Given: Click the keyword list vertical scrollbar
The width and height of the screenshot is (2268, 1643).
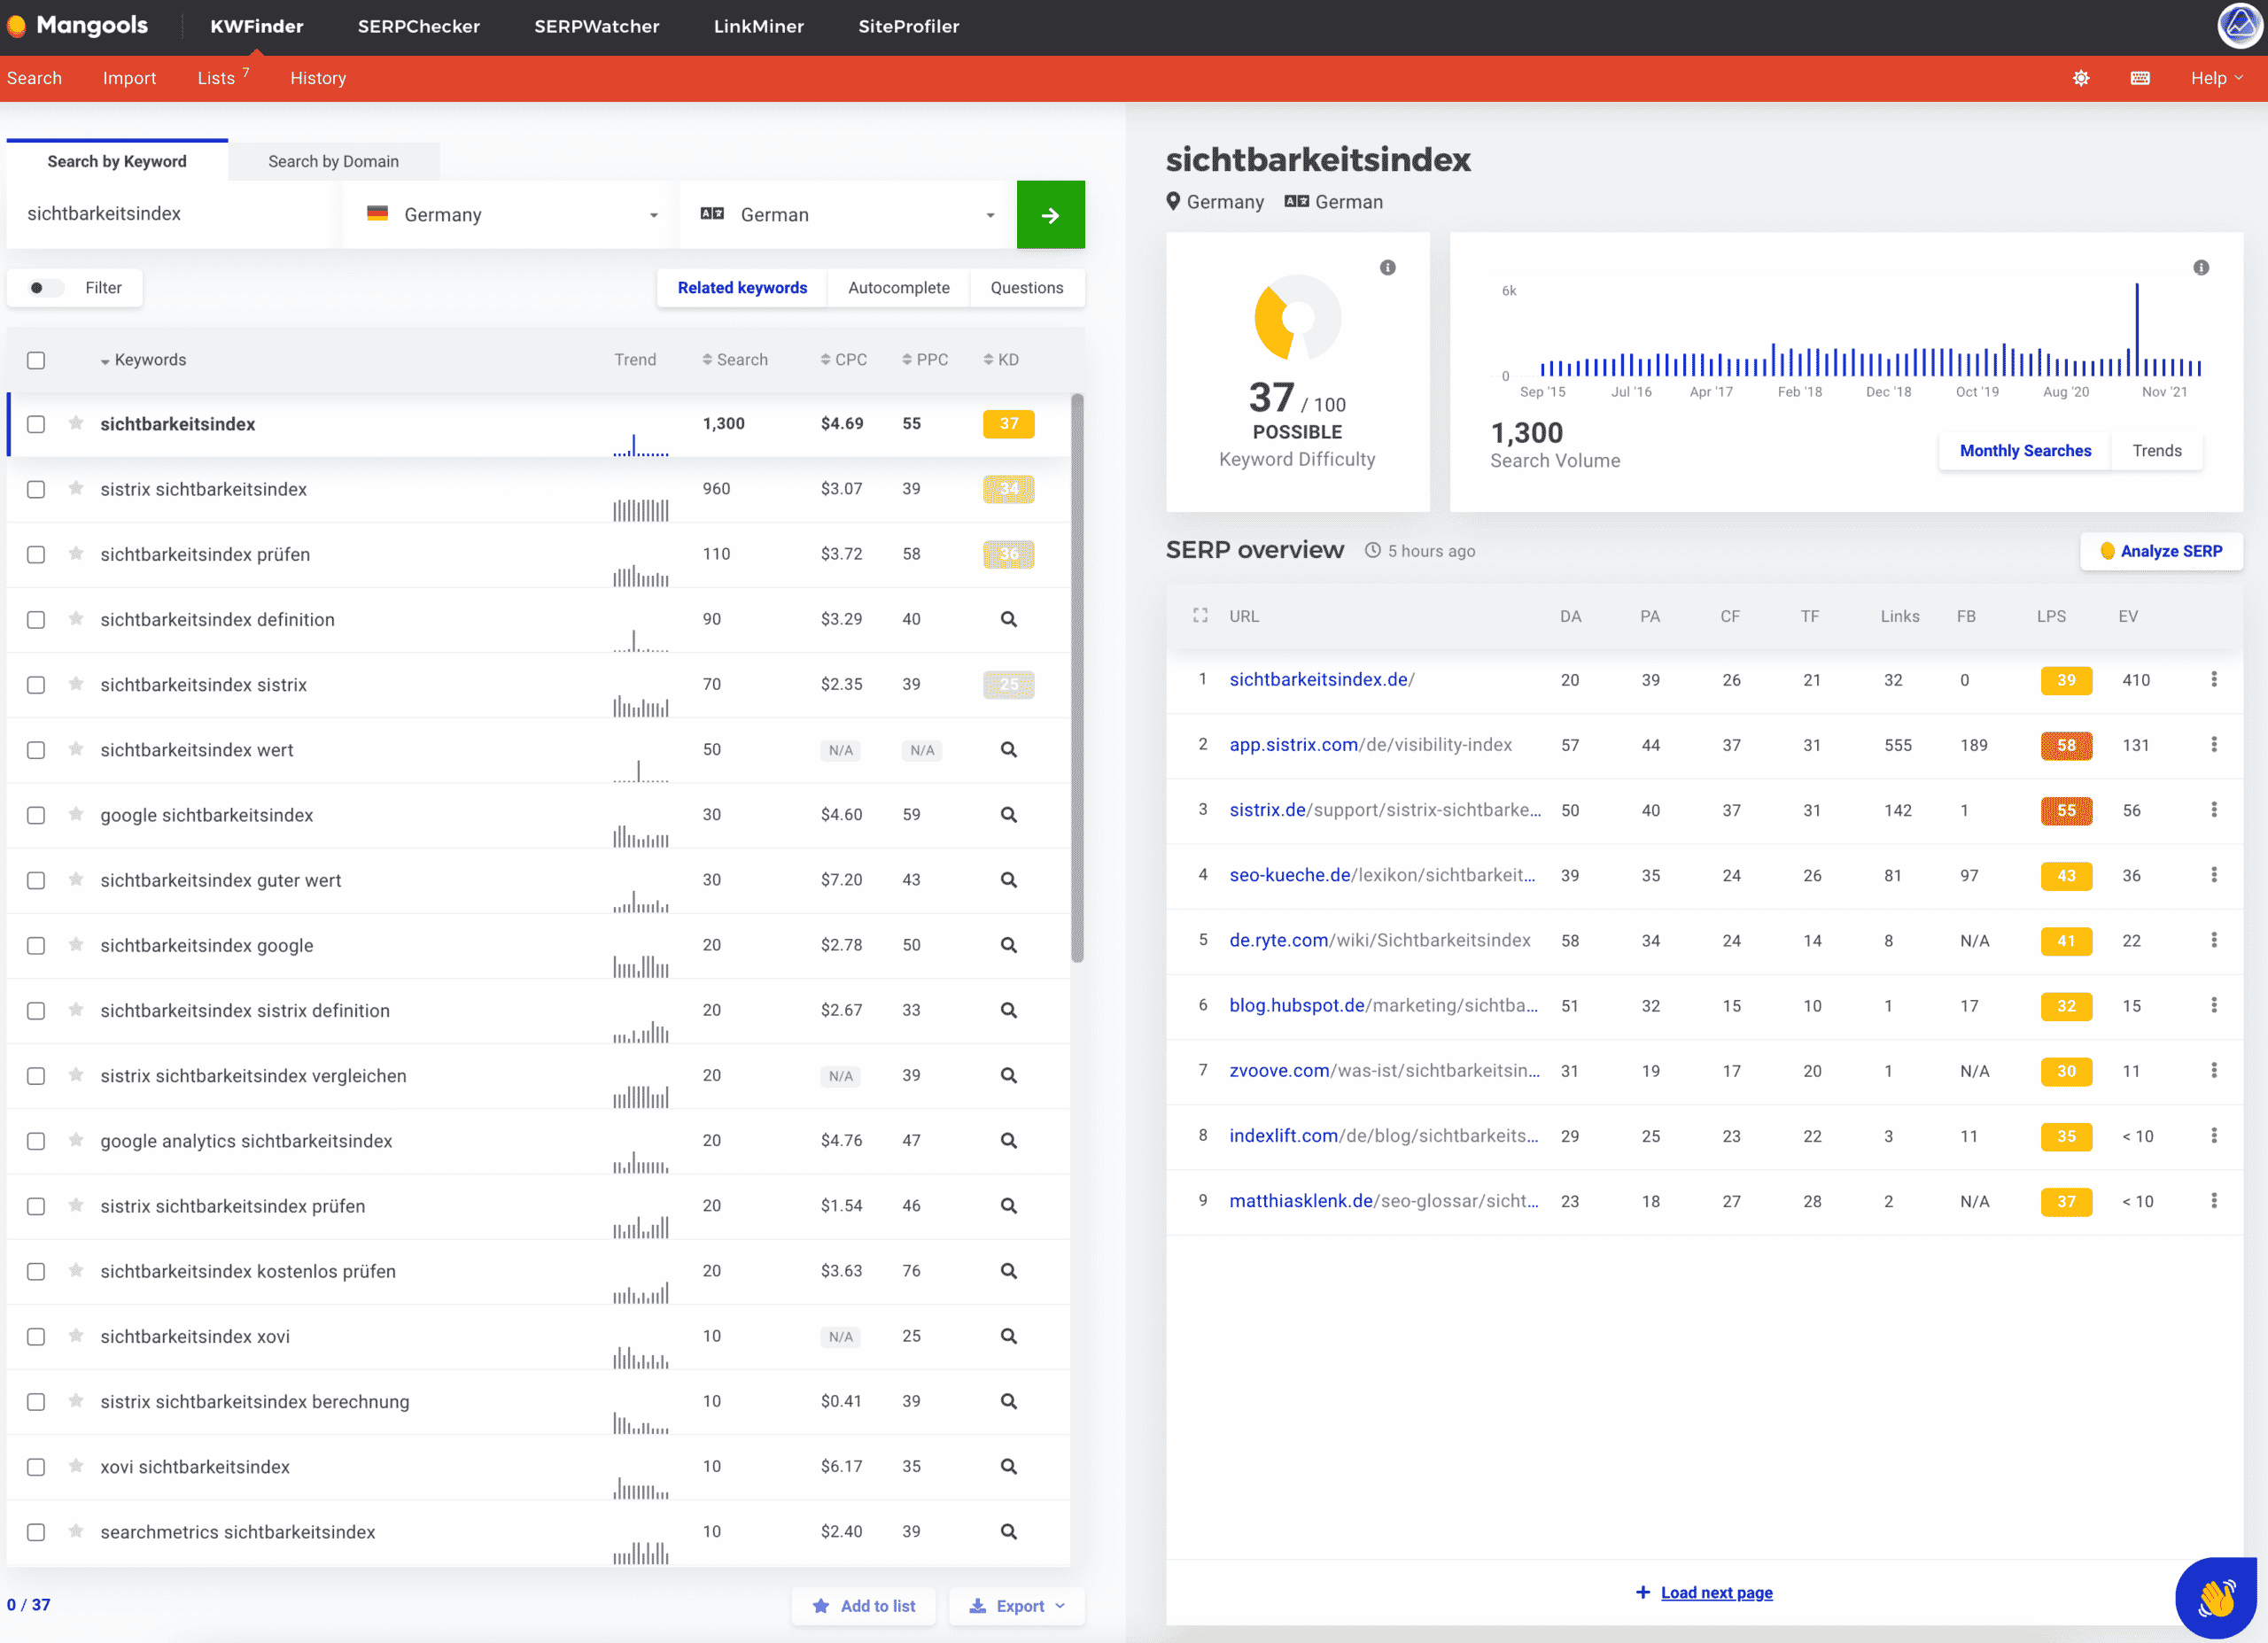Looking at the screenshot, I should 1077,678.
